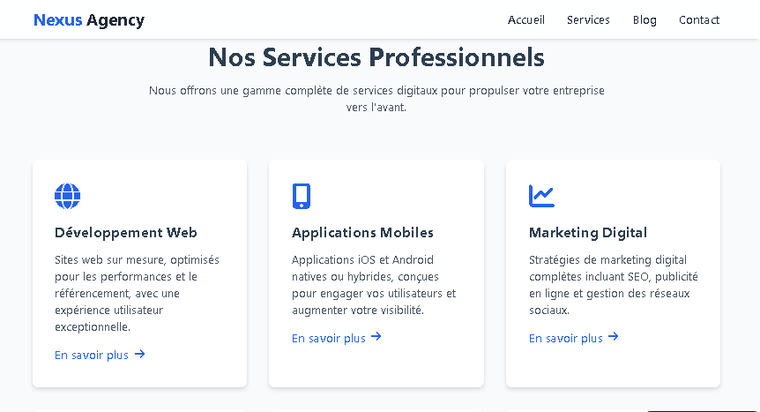Click the mobile phone icon
This screenshot has height=412, width=760.
302,196
